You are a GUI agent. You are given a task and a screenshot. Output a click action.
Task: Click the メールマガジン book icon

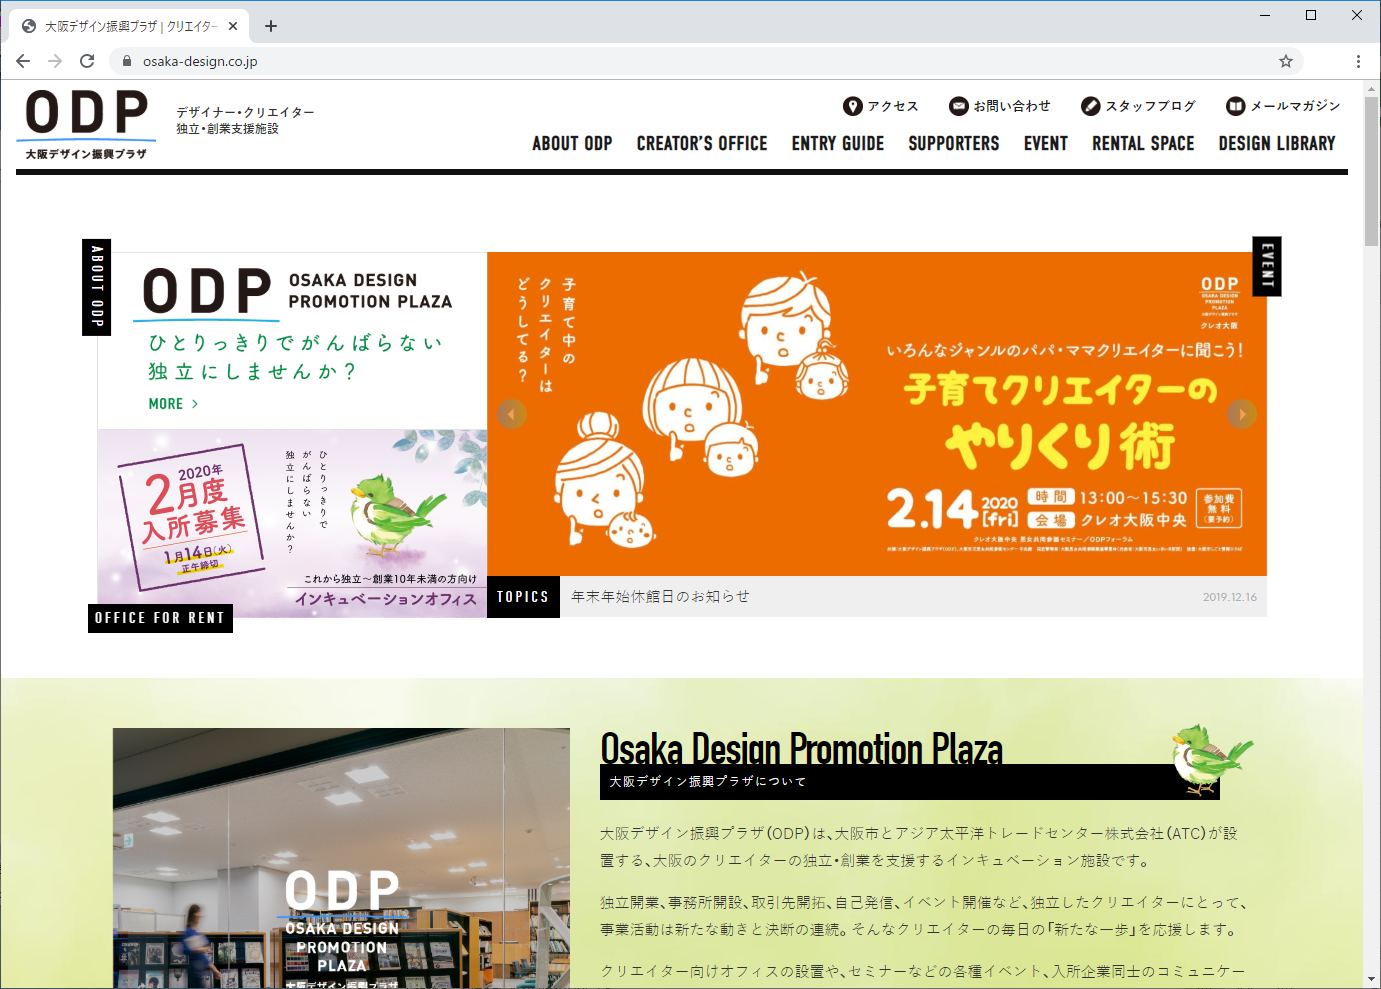click(1236, 106)
